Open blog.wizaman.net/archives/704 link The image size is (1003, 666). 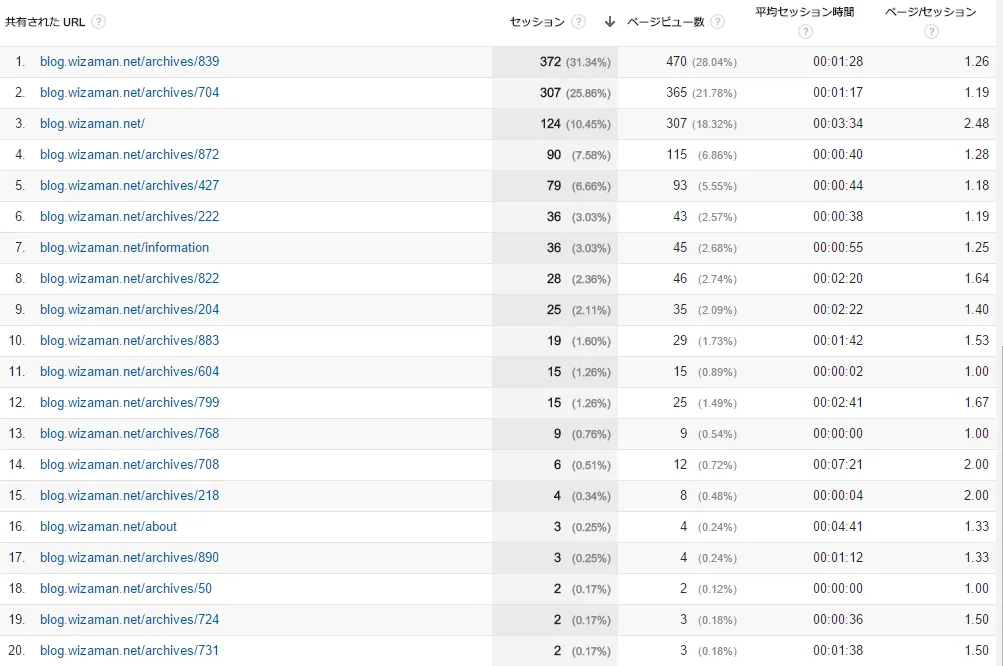(129, 93)
